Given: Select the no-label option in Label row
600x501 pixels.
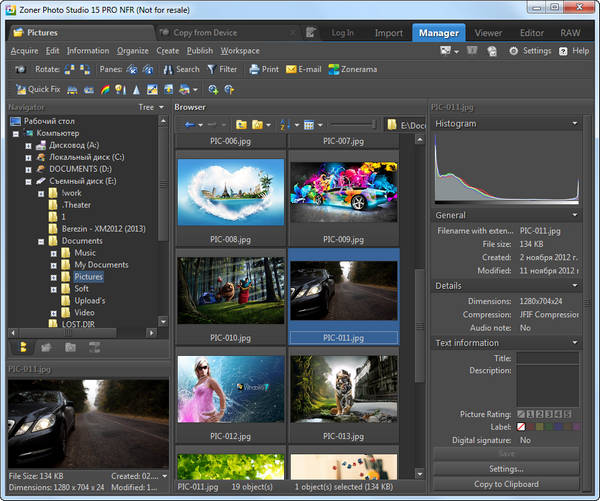Looking at the screenshot, I should coord(521,427).
